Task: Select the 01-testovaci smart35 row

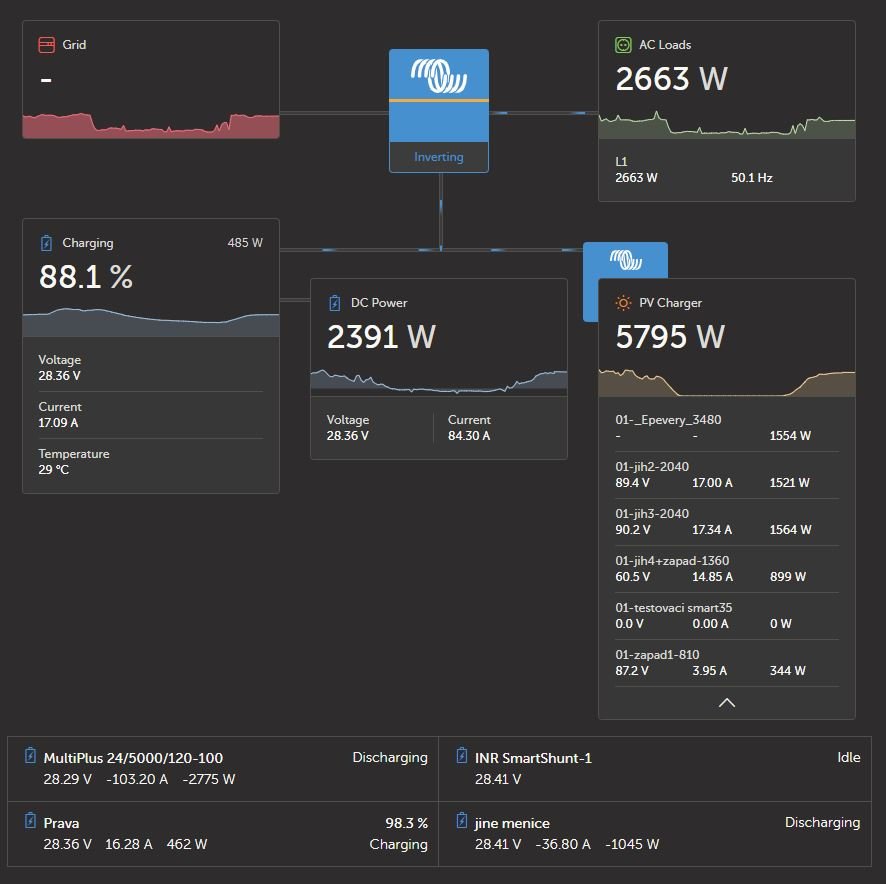Action: click(726, 616)
